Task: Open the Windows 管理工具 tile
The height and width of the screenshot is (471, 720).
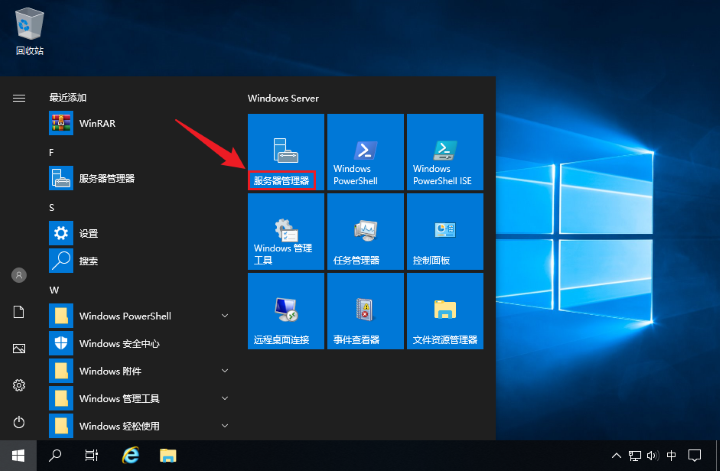Action: (x=286, y=231)
